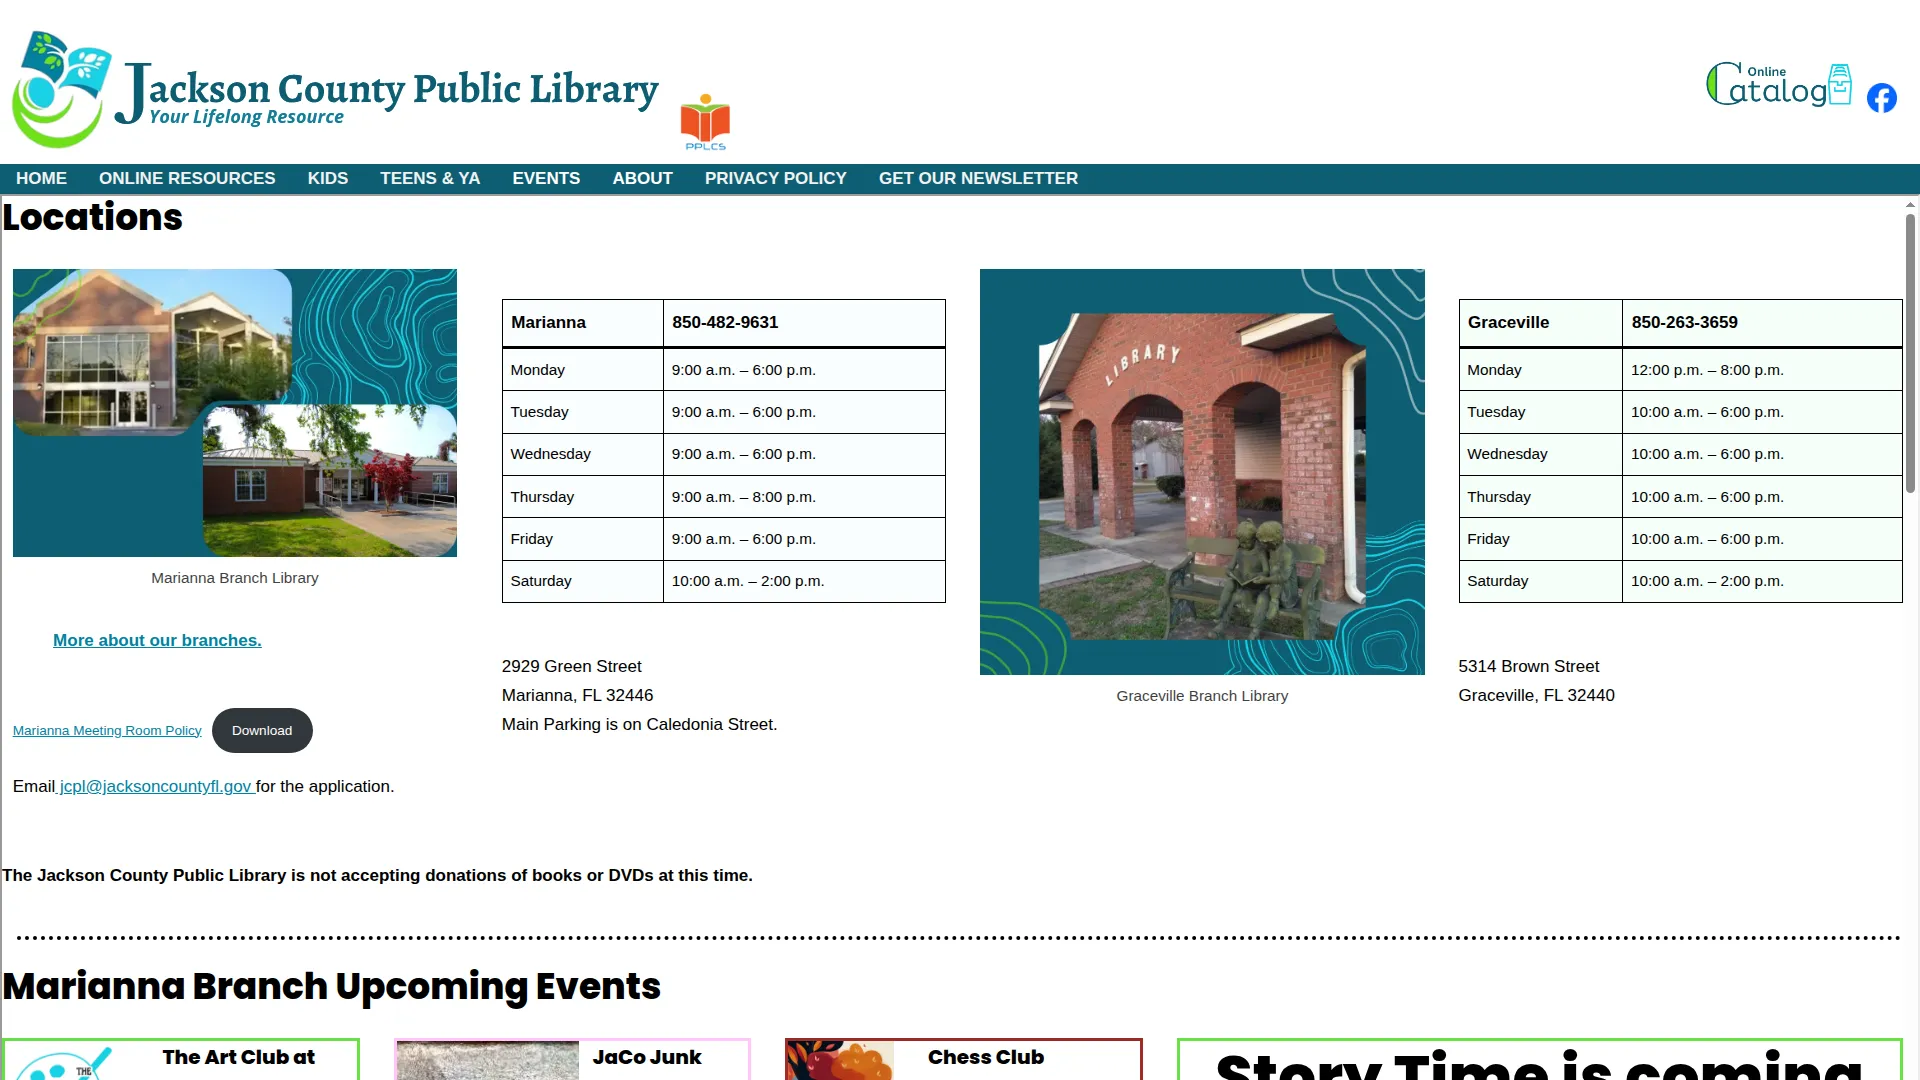1920x1080 pixels.
Task: Open the PRIVACY POLICY page
Action: coord(775,178)
